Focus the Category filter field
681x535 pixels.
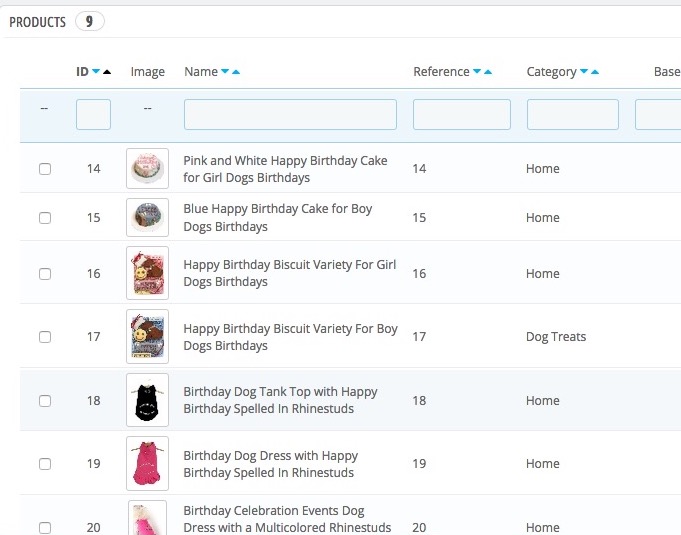click(572, 114)
